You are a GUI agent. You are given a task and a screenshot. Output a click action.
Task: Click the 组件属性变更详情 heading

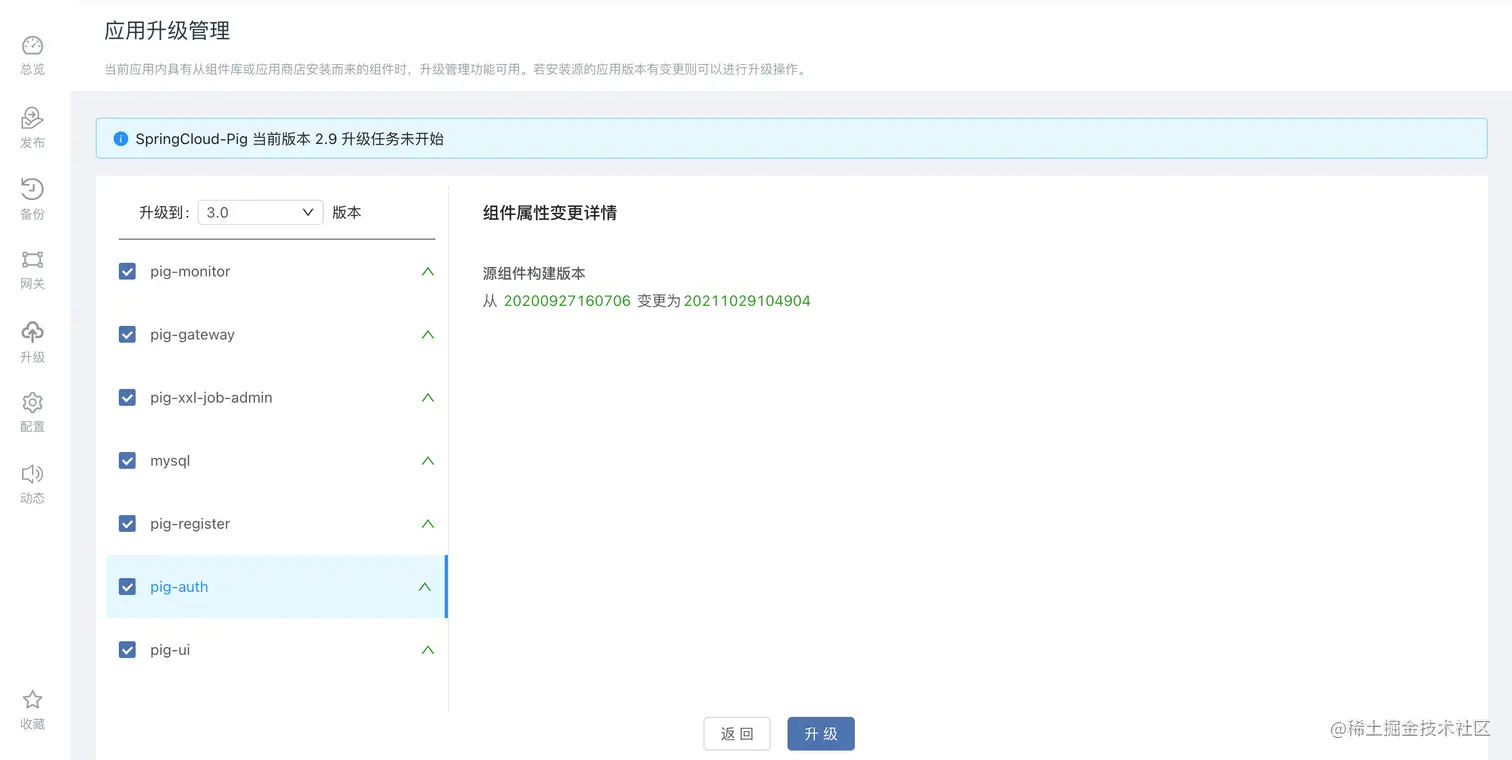pyautogui.click(x=550, y=212)
